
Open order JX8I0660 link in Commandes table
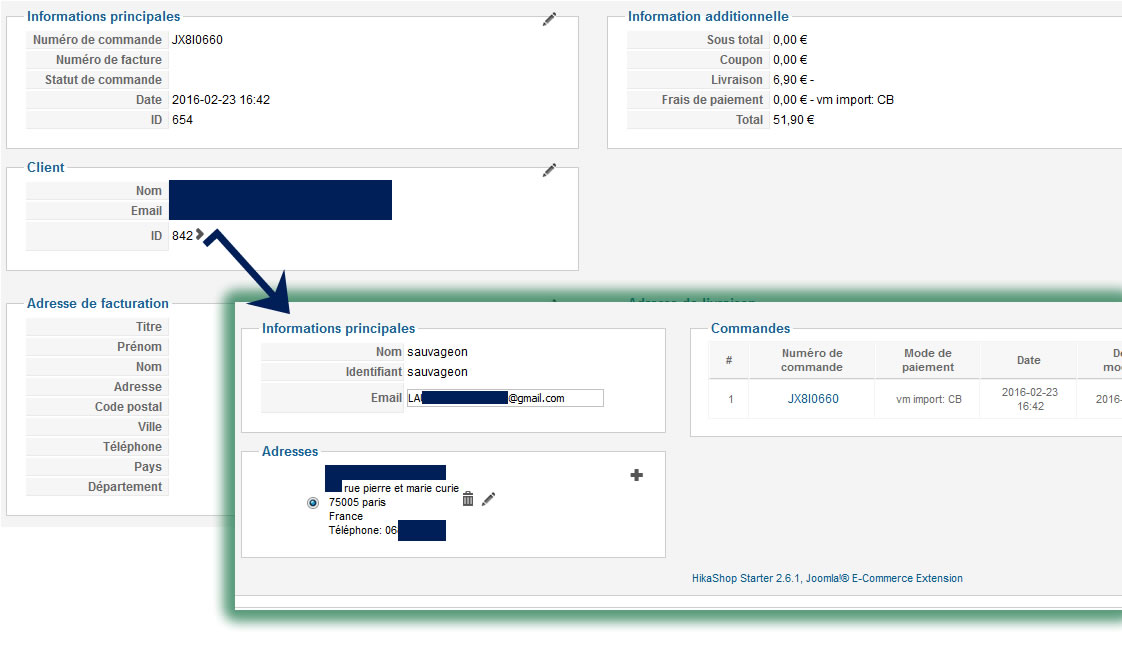(x=813, y=399)
